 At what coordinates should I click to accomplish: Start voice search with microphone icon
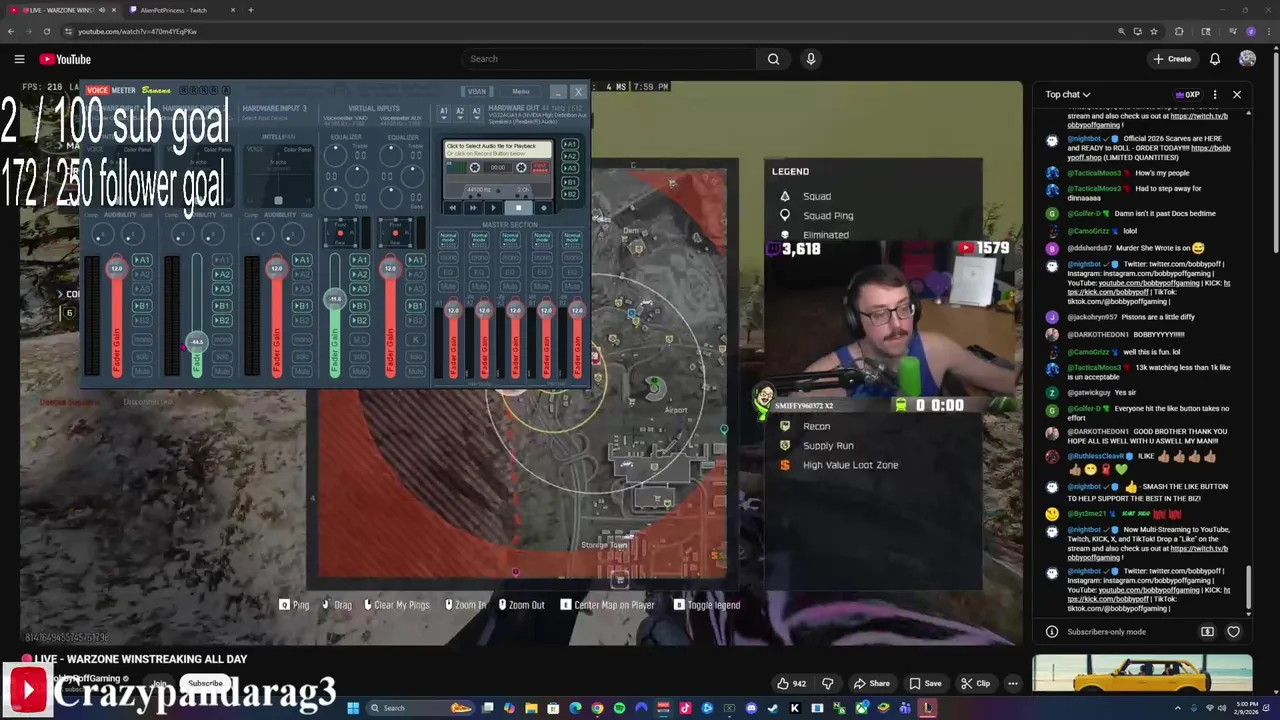click(811, 59)
